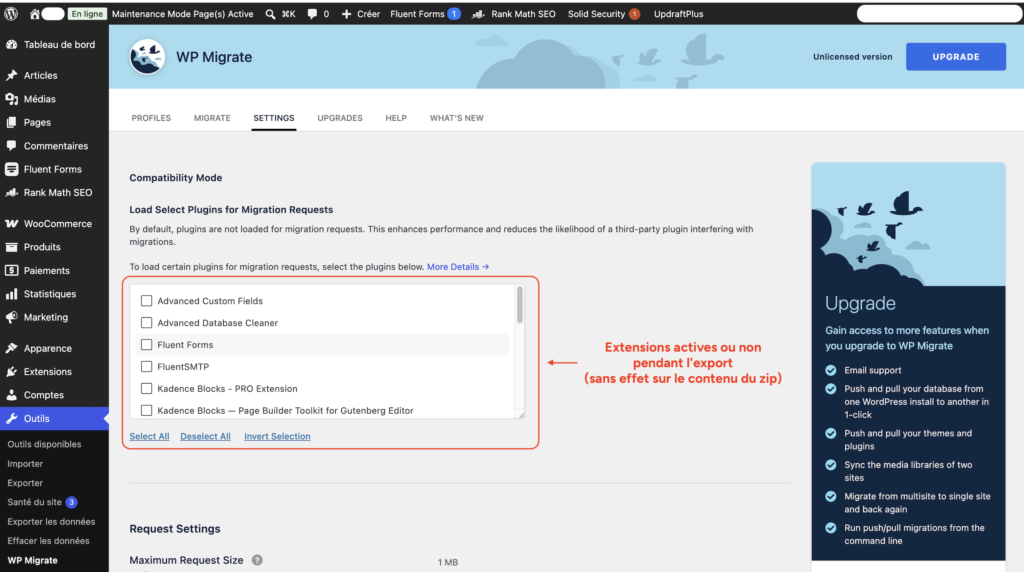Open the Upgrades tab
Image resolution: width=1024 pixels, height=572 pixels.
pos(340,118)
